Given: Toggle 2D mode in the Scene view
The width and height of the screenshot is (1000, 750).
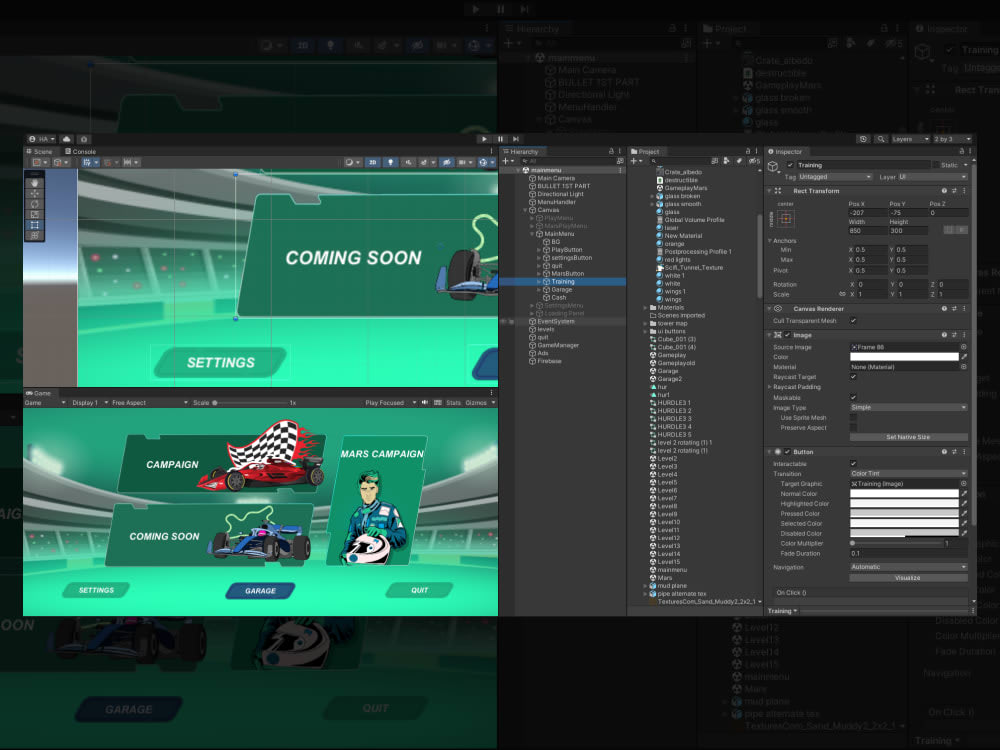Looking at the screenshot, I should tap(372, 162).
